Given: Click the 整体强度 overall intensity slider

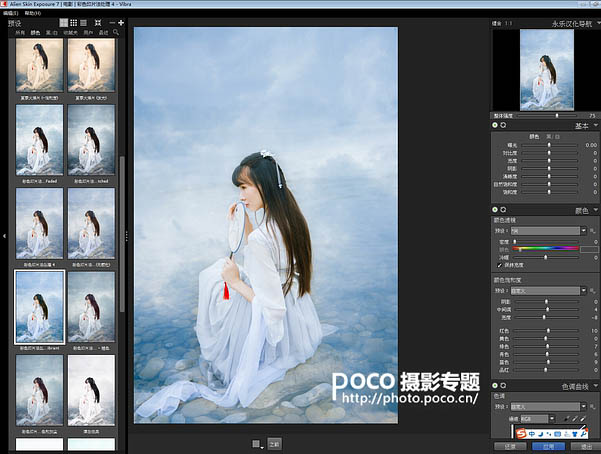Looking at the screenshot, I should coord(547,115).
